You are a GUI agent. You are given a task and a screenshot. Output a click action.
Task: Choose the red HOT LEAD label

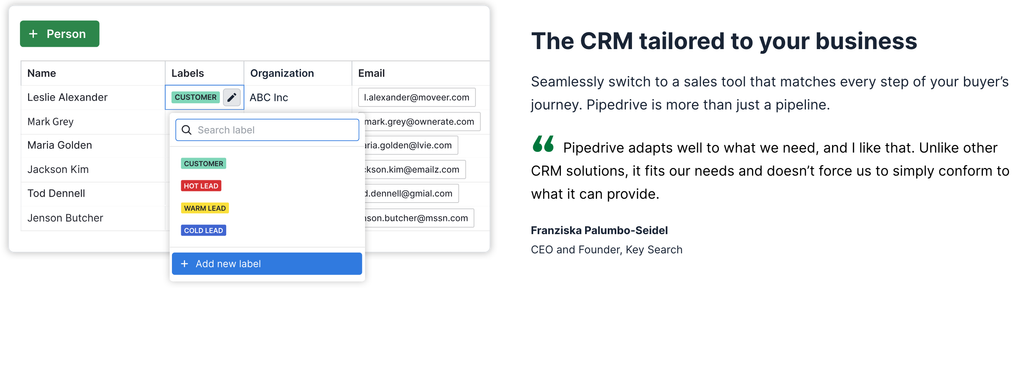(201, 185)
